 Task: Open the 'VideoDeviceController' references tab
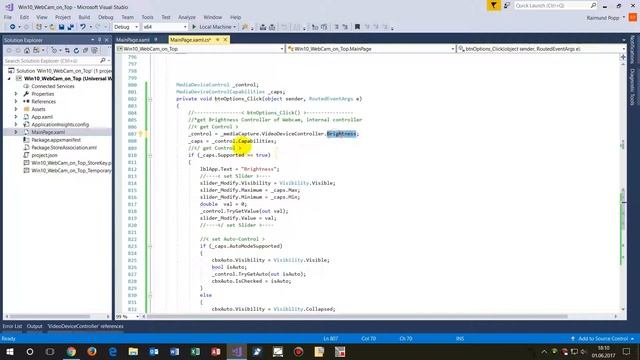coord(85,326)
